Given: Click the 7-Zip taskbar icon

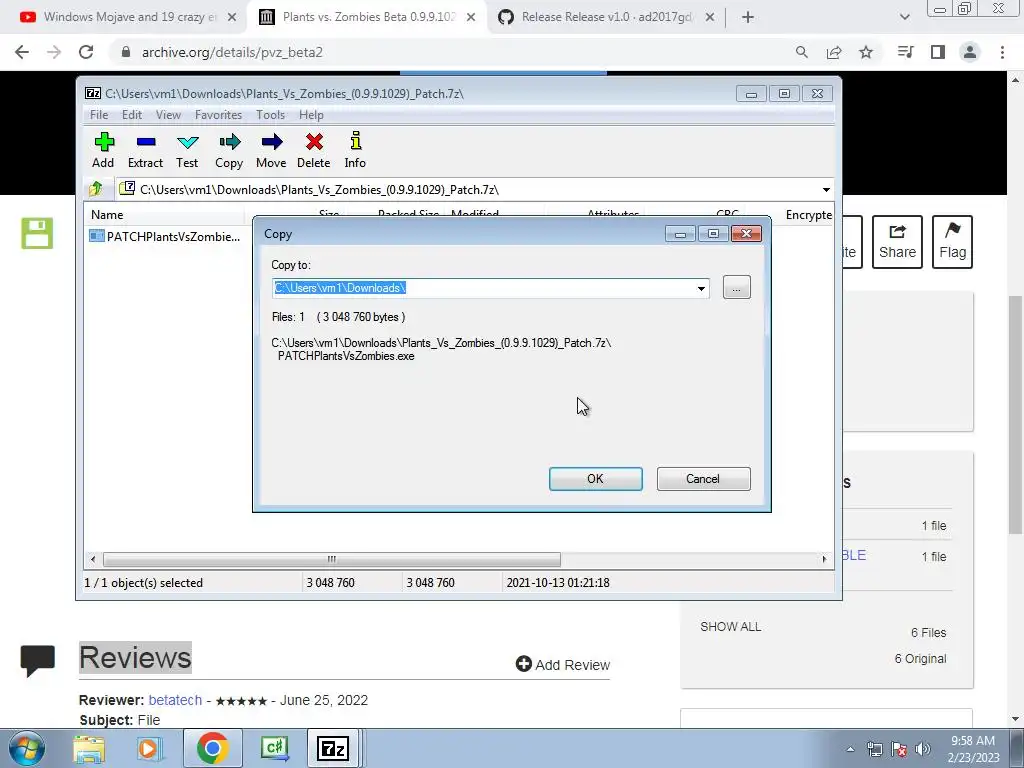Looking at the screenshot, I should (x=332, y=748).
